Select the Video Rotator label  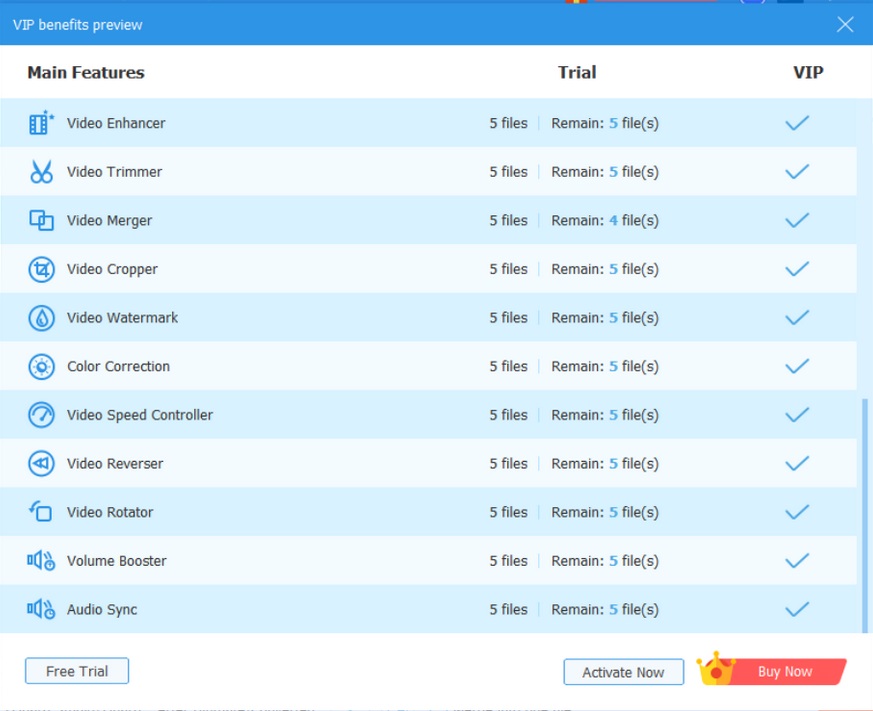click(110, 512)
